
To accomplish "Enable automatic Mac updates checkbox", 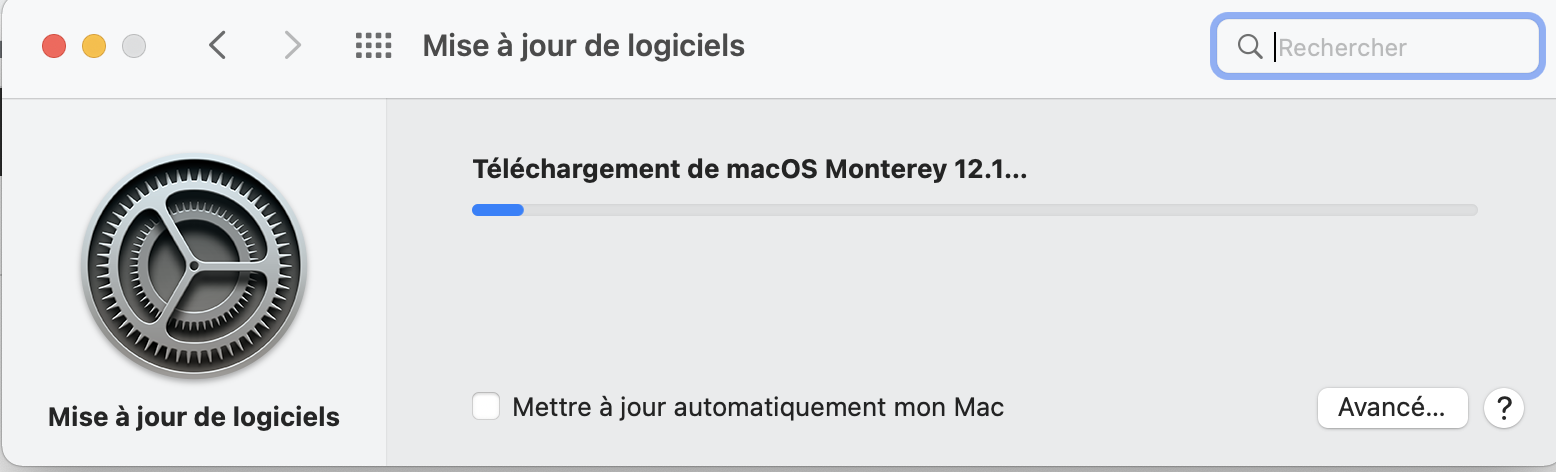I will click(486, 408).
